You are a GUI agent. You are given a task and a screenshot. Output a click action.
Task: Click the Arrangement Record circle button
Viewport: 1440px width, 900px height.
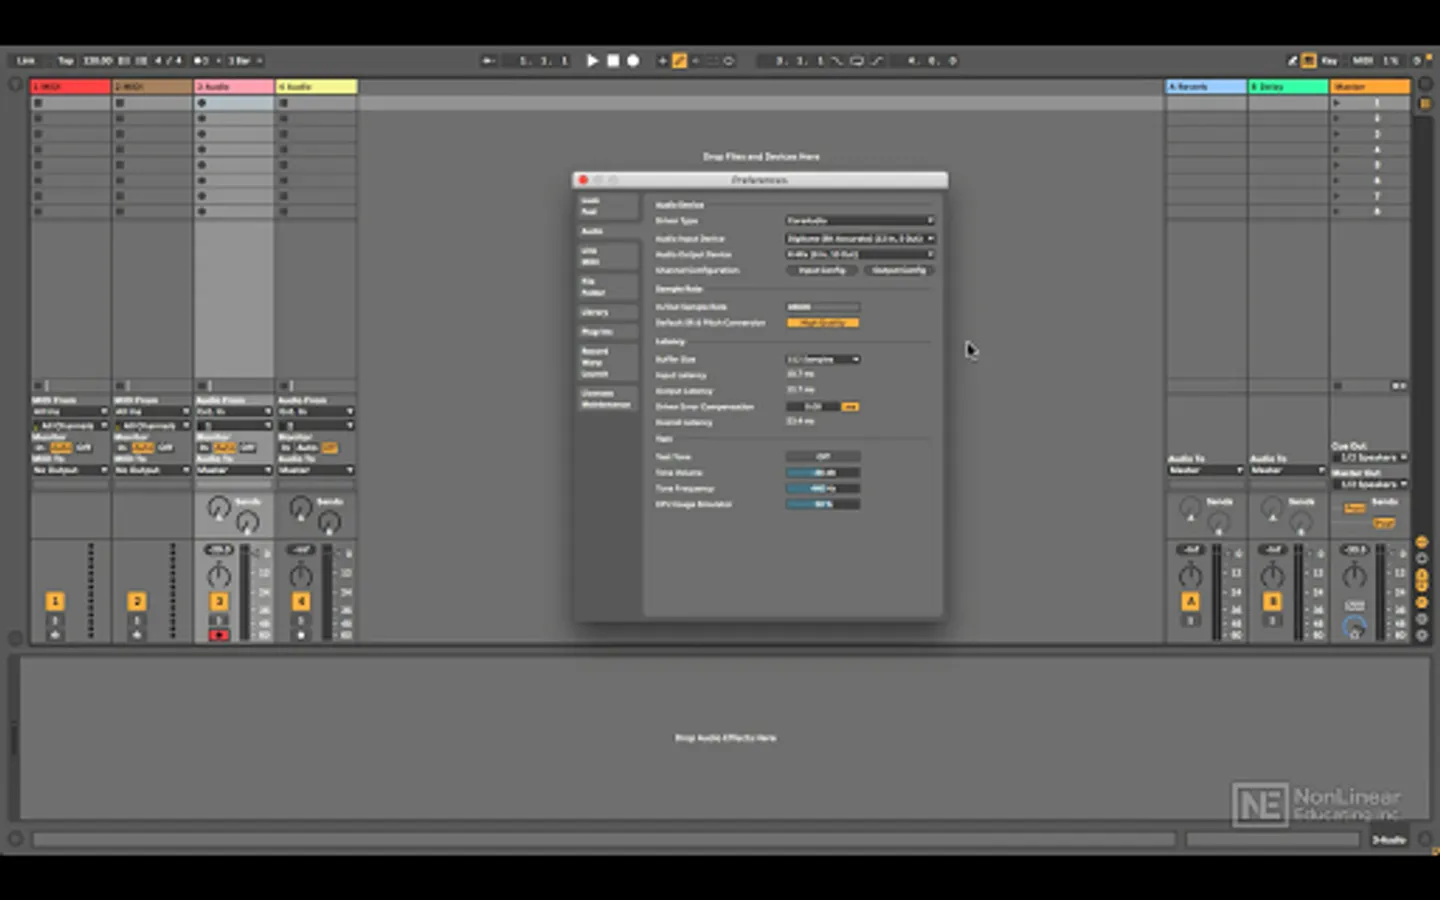[633, 61]
